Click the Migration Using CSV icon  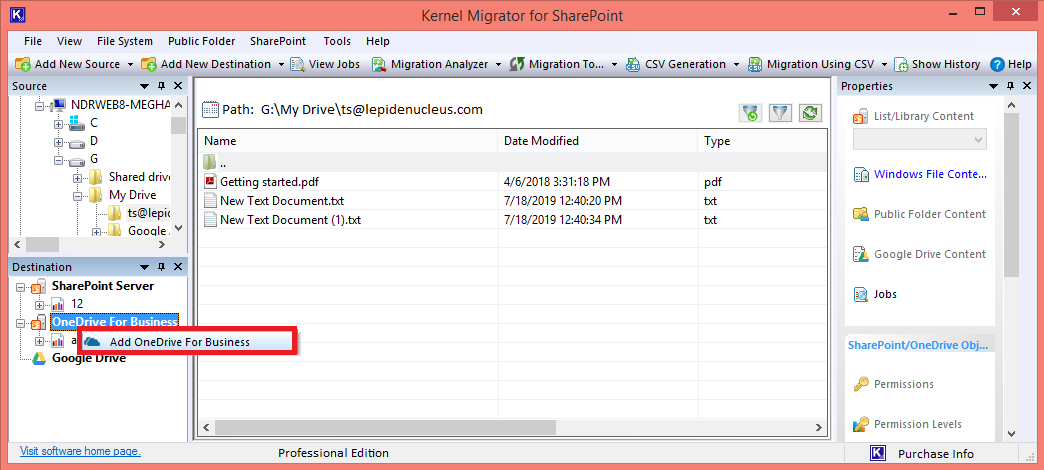pyautogui.click(x=755, y=65)
